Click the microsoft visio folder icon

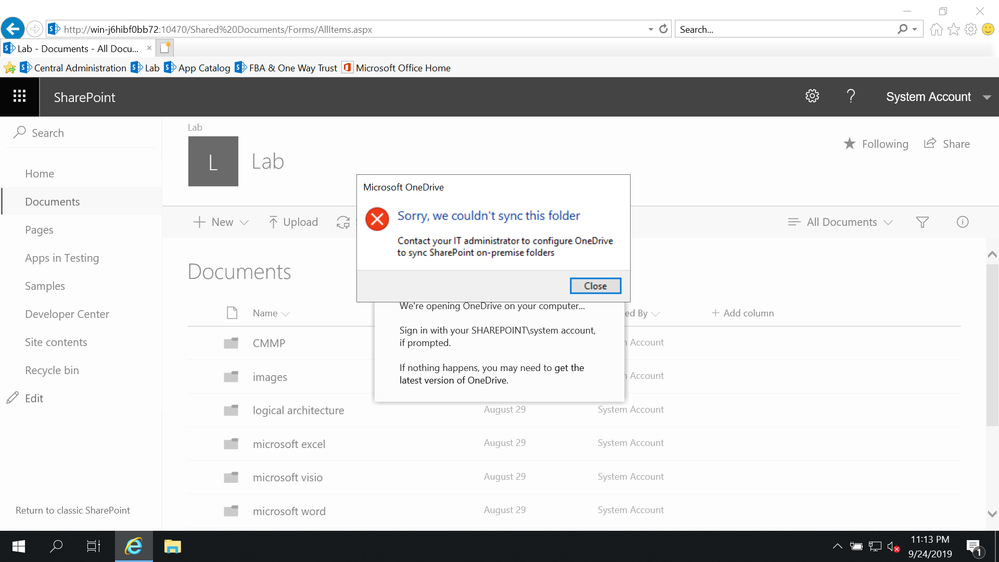tap(231, 477)
